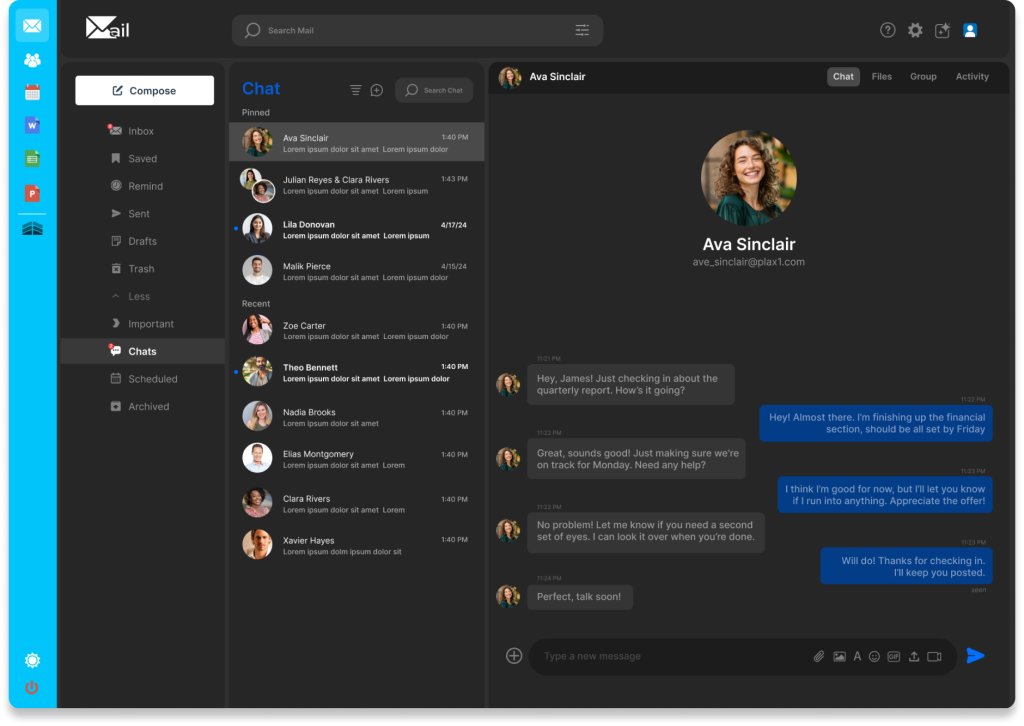Click the new chat plus icon
1024x726 pixels.
pos(377,90)
